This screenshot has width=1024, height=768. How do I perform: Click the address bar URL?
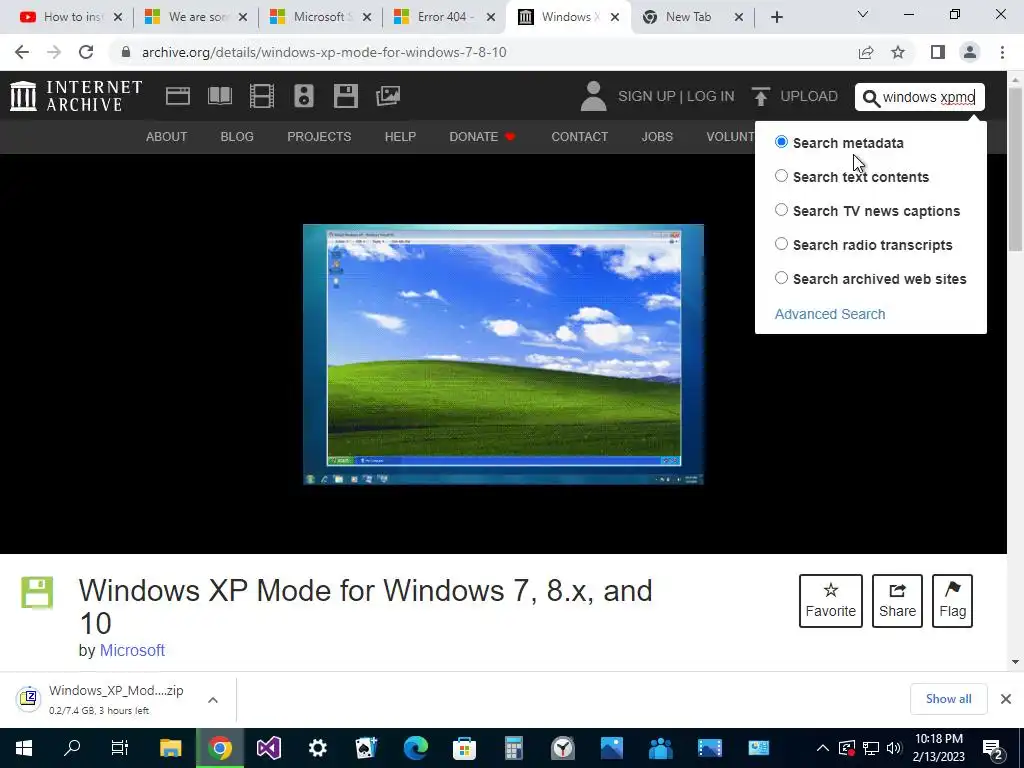coord(324,52)
